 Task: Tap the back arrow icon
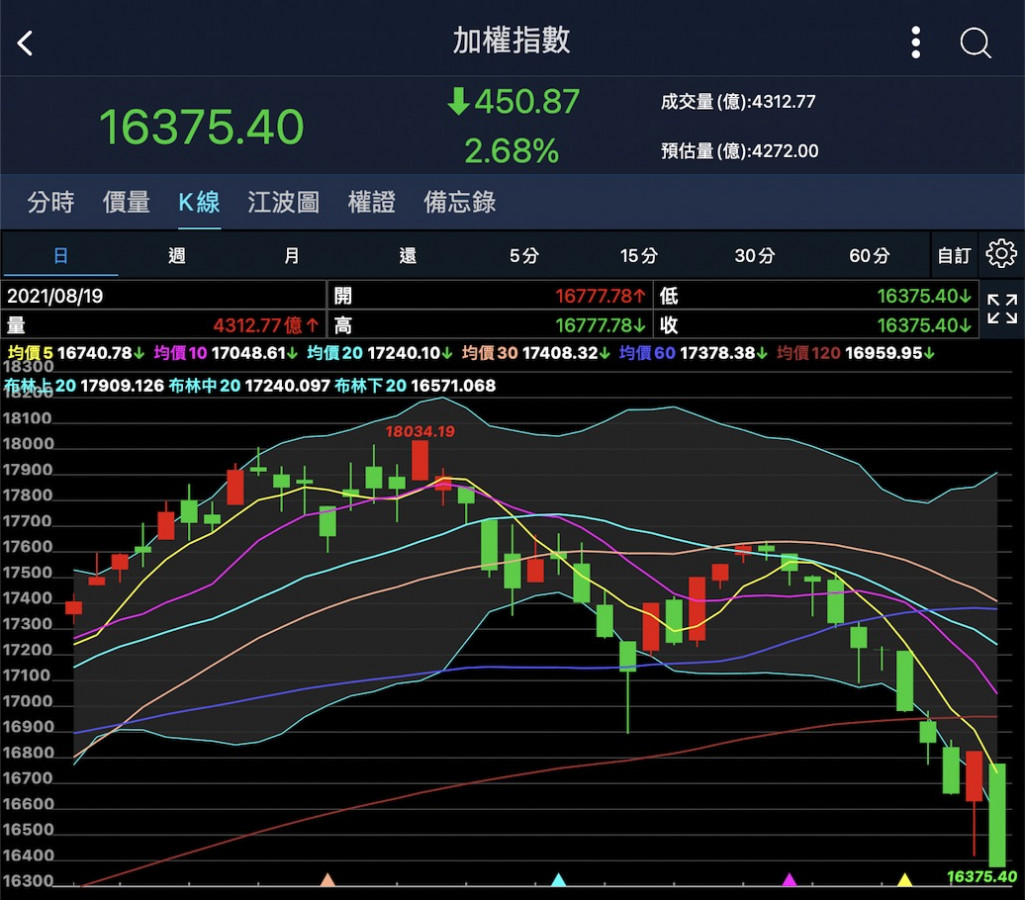tap(26, 43)
